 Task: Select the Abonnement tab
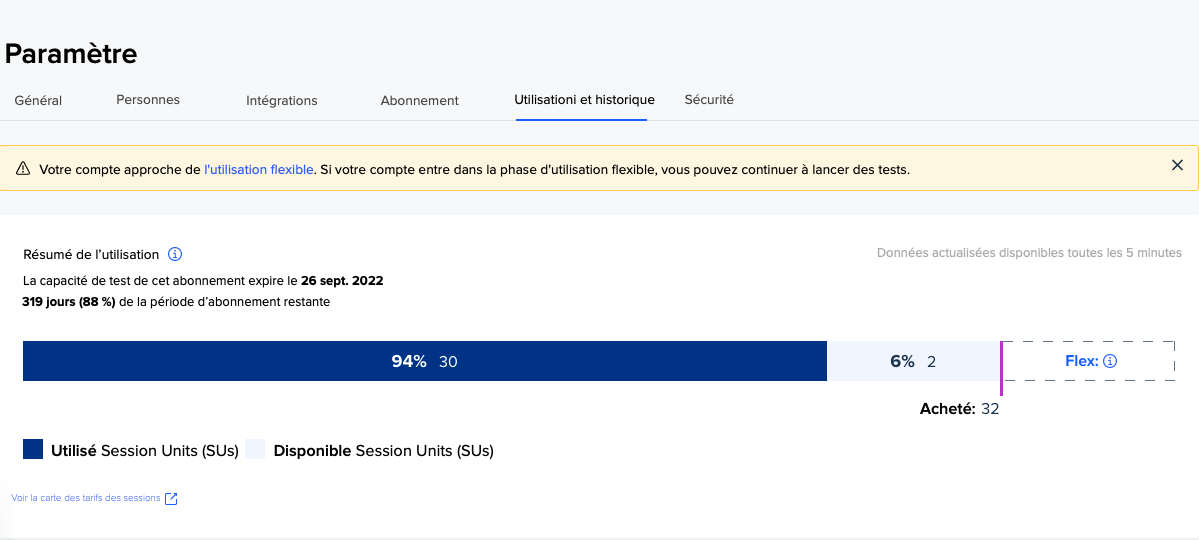pos(420,100)
